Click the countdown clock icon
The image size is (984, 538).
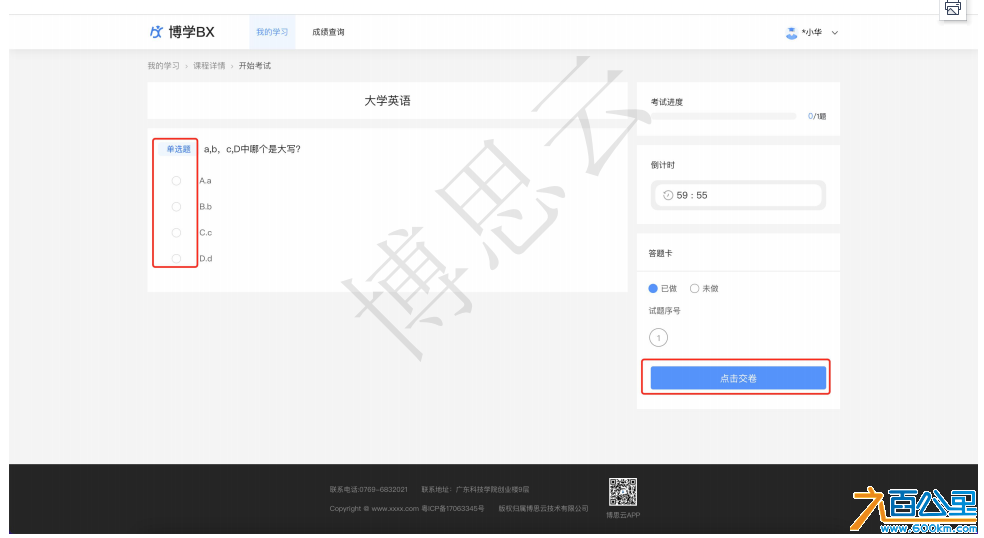pyautogui.click(x=668, y=195)
